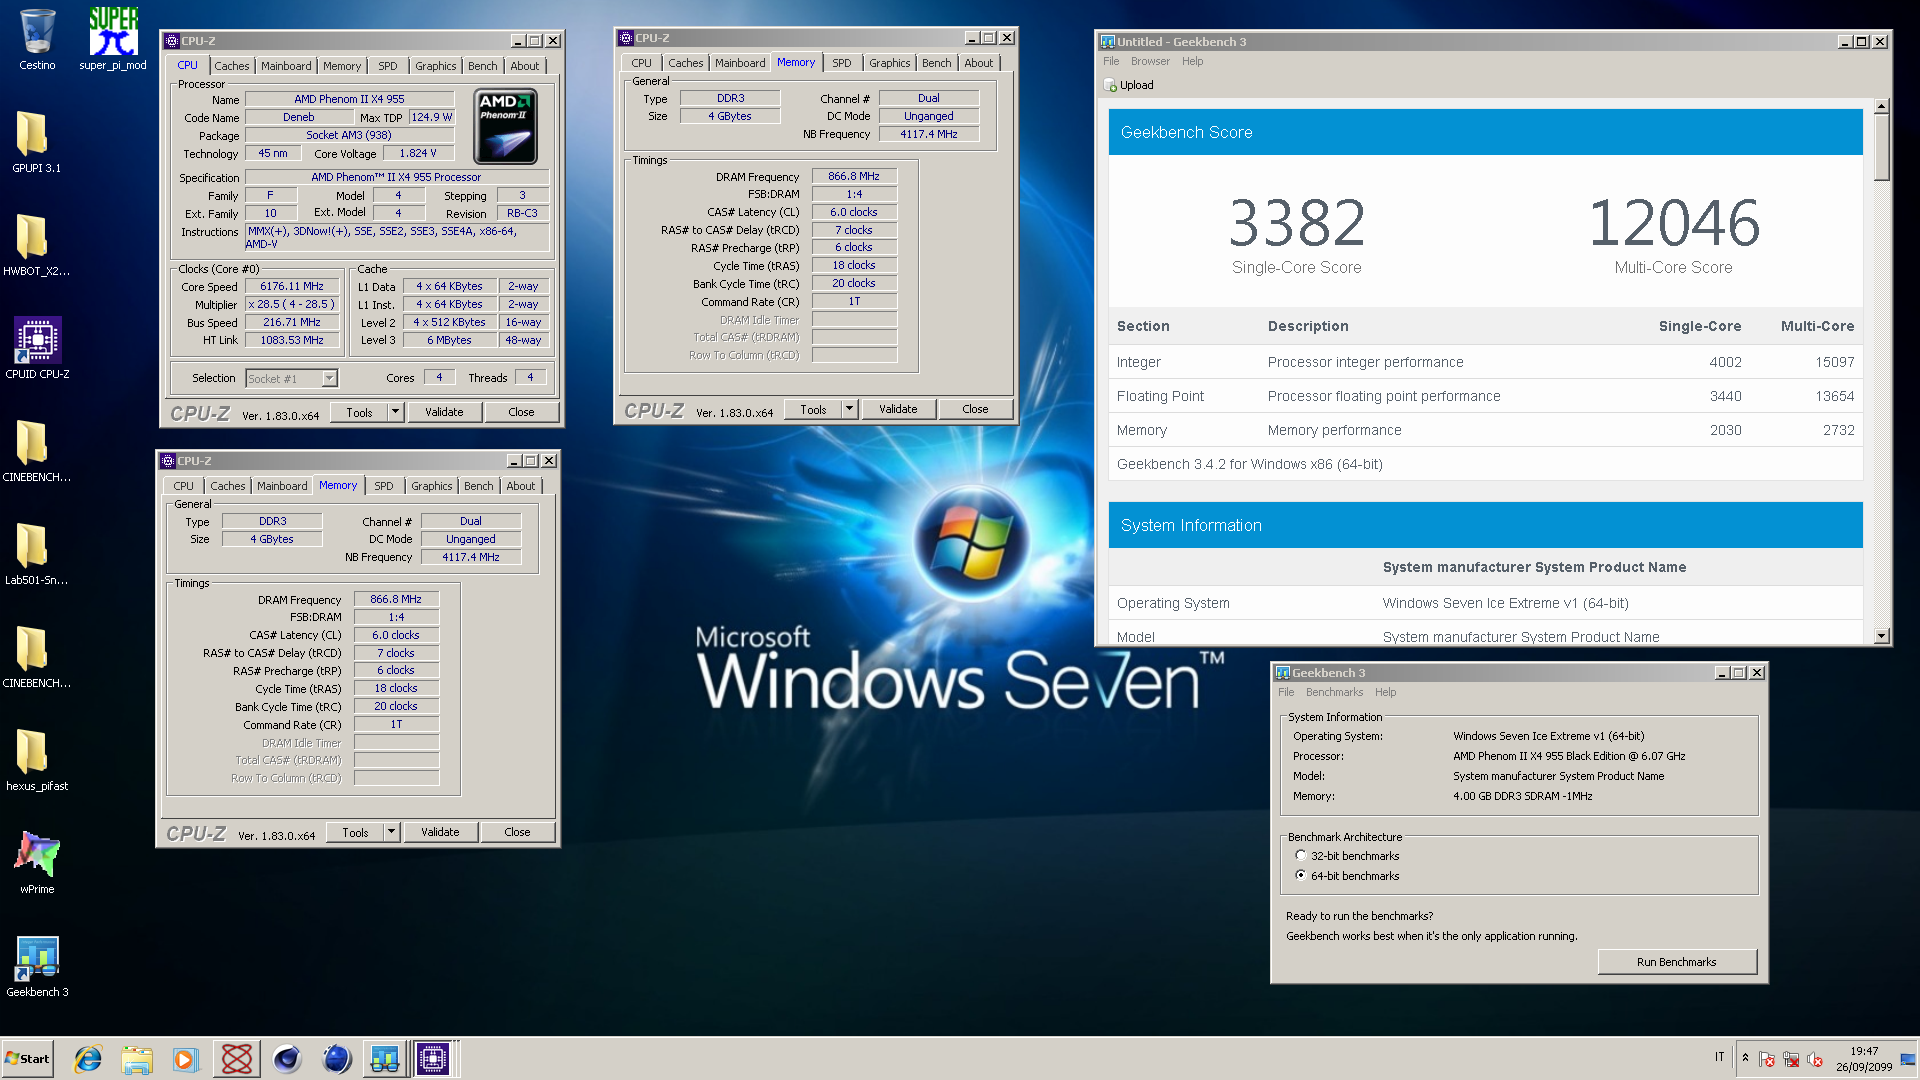Open About tab in bottom-left CPU-Z window

click(520, 486)
